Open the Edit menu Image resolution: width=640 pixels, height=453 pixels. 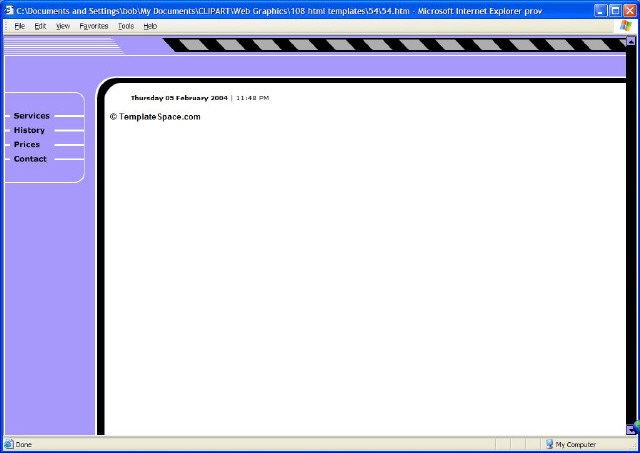click(x=40, y=26)
